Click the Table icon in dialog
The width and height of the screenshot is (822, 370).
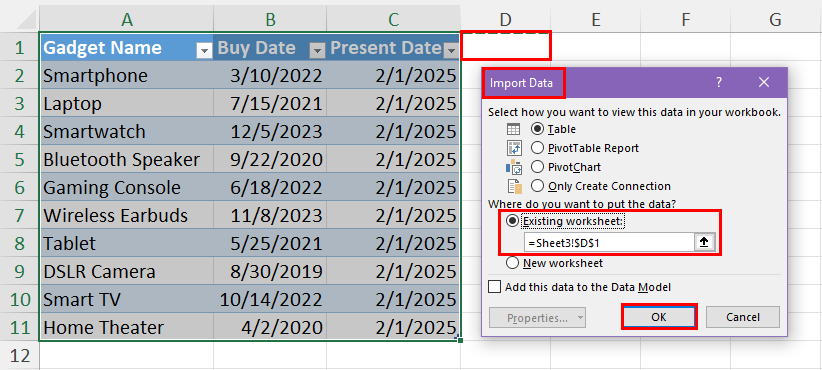coord(514,129)
